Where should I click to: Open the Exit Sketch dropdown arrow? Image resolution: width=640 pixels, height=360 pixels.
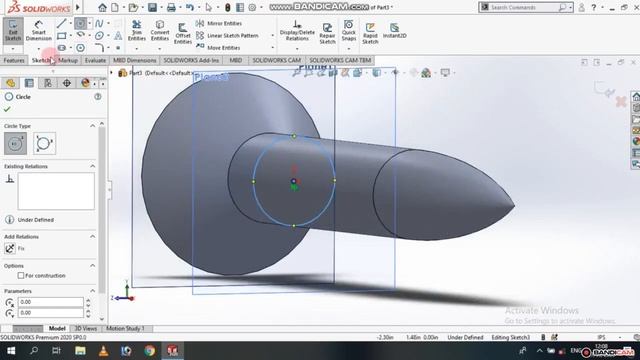point(13,49)
